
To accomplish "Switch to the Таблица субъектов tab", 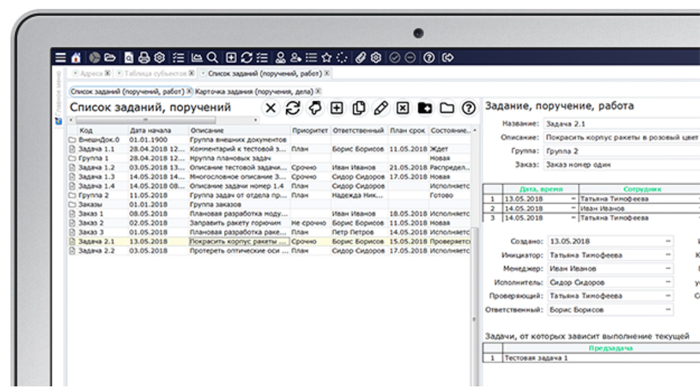I will tap(155, 73).
